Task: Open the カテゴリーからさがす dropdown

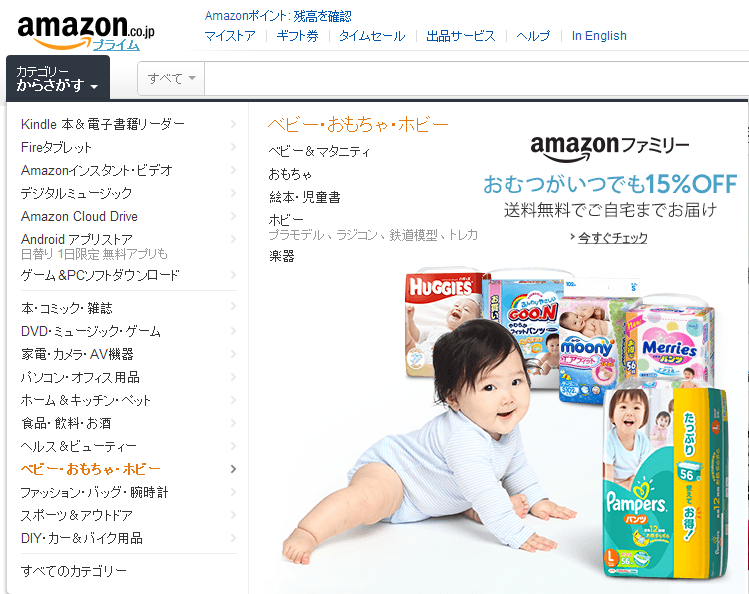Action: (58, 78)
